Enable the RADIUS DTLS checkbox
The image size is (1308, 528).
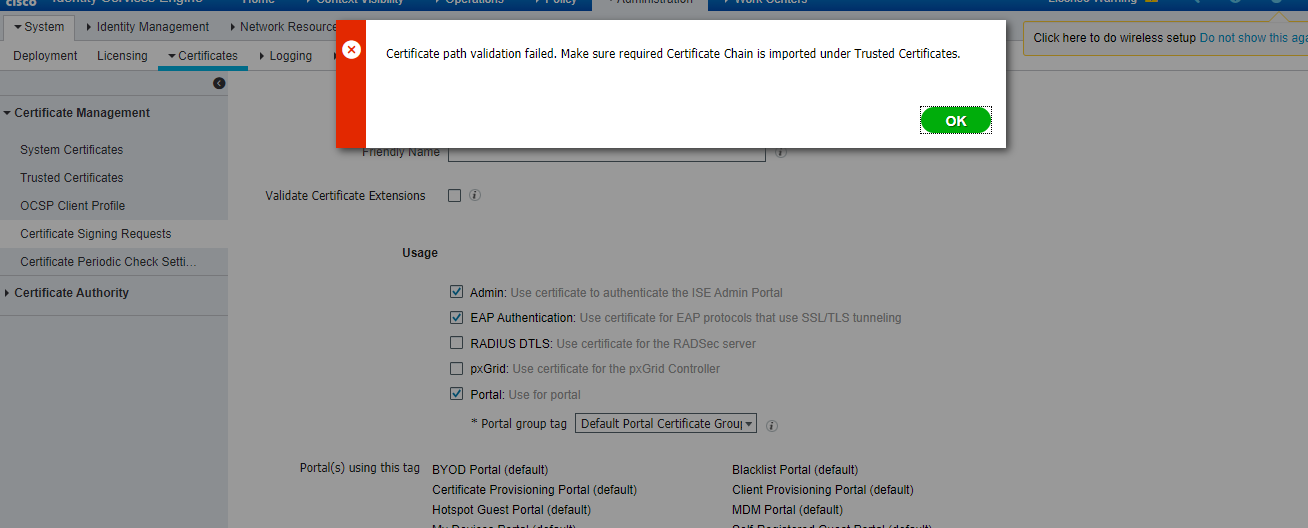pyautogui.click(x=456, y=343)
